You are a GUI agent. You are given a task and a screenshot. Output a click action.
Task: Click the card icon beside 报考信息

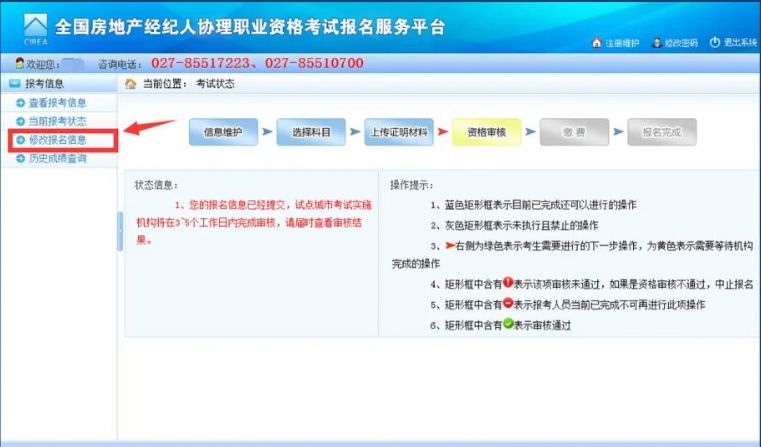(x=15, y=83)
